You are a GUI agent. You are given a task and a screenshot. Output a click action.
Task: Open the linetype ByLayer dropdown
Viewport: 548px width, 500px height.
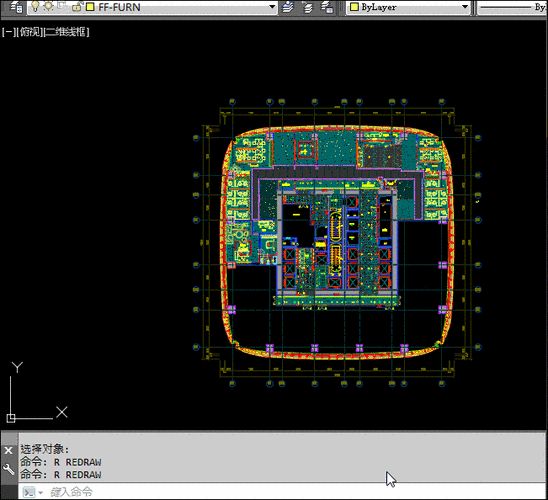click(x=512, y=7)
